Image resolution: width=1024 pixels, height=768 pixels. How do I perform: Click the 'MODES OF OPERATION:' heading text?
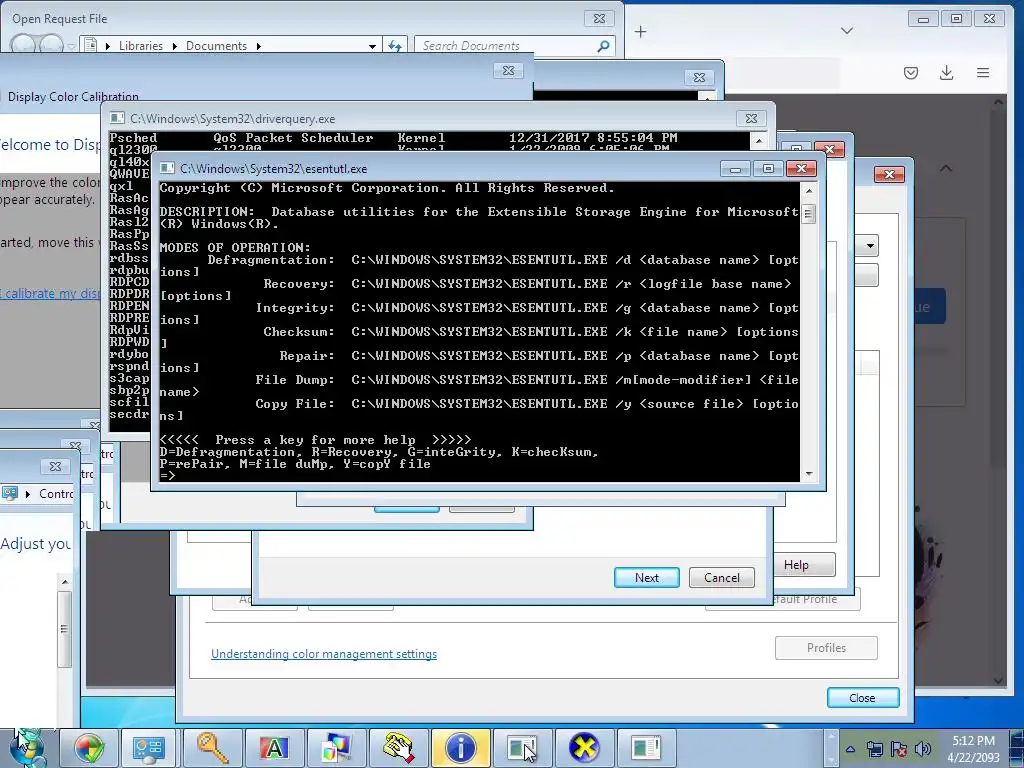pos(235,248)
